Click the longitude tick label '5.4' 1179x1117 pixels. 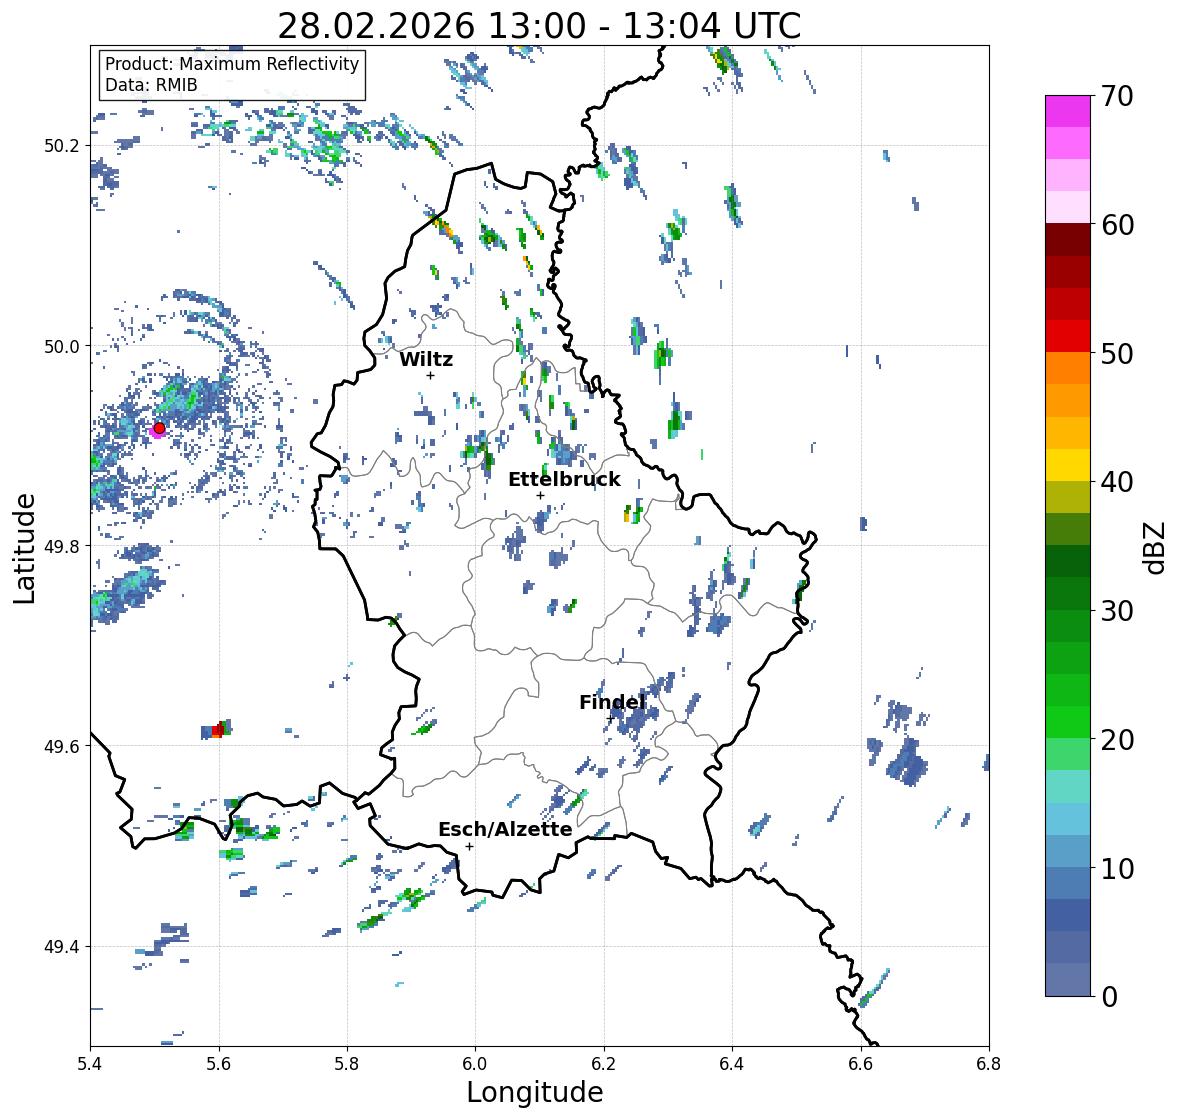point(90,1064)
